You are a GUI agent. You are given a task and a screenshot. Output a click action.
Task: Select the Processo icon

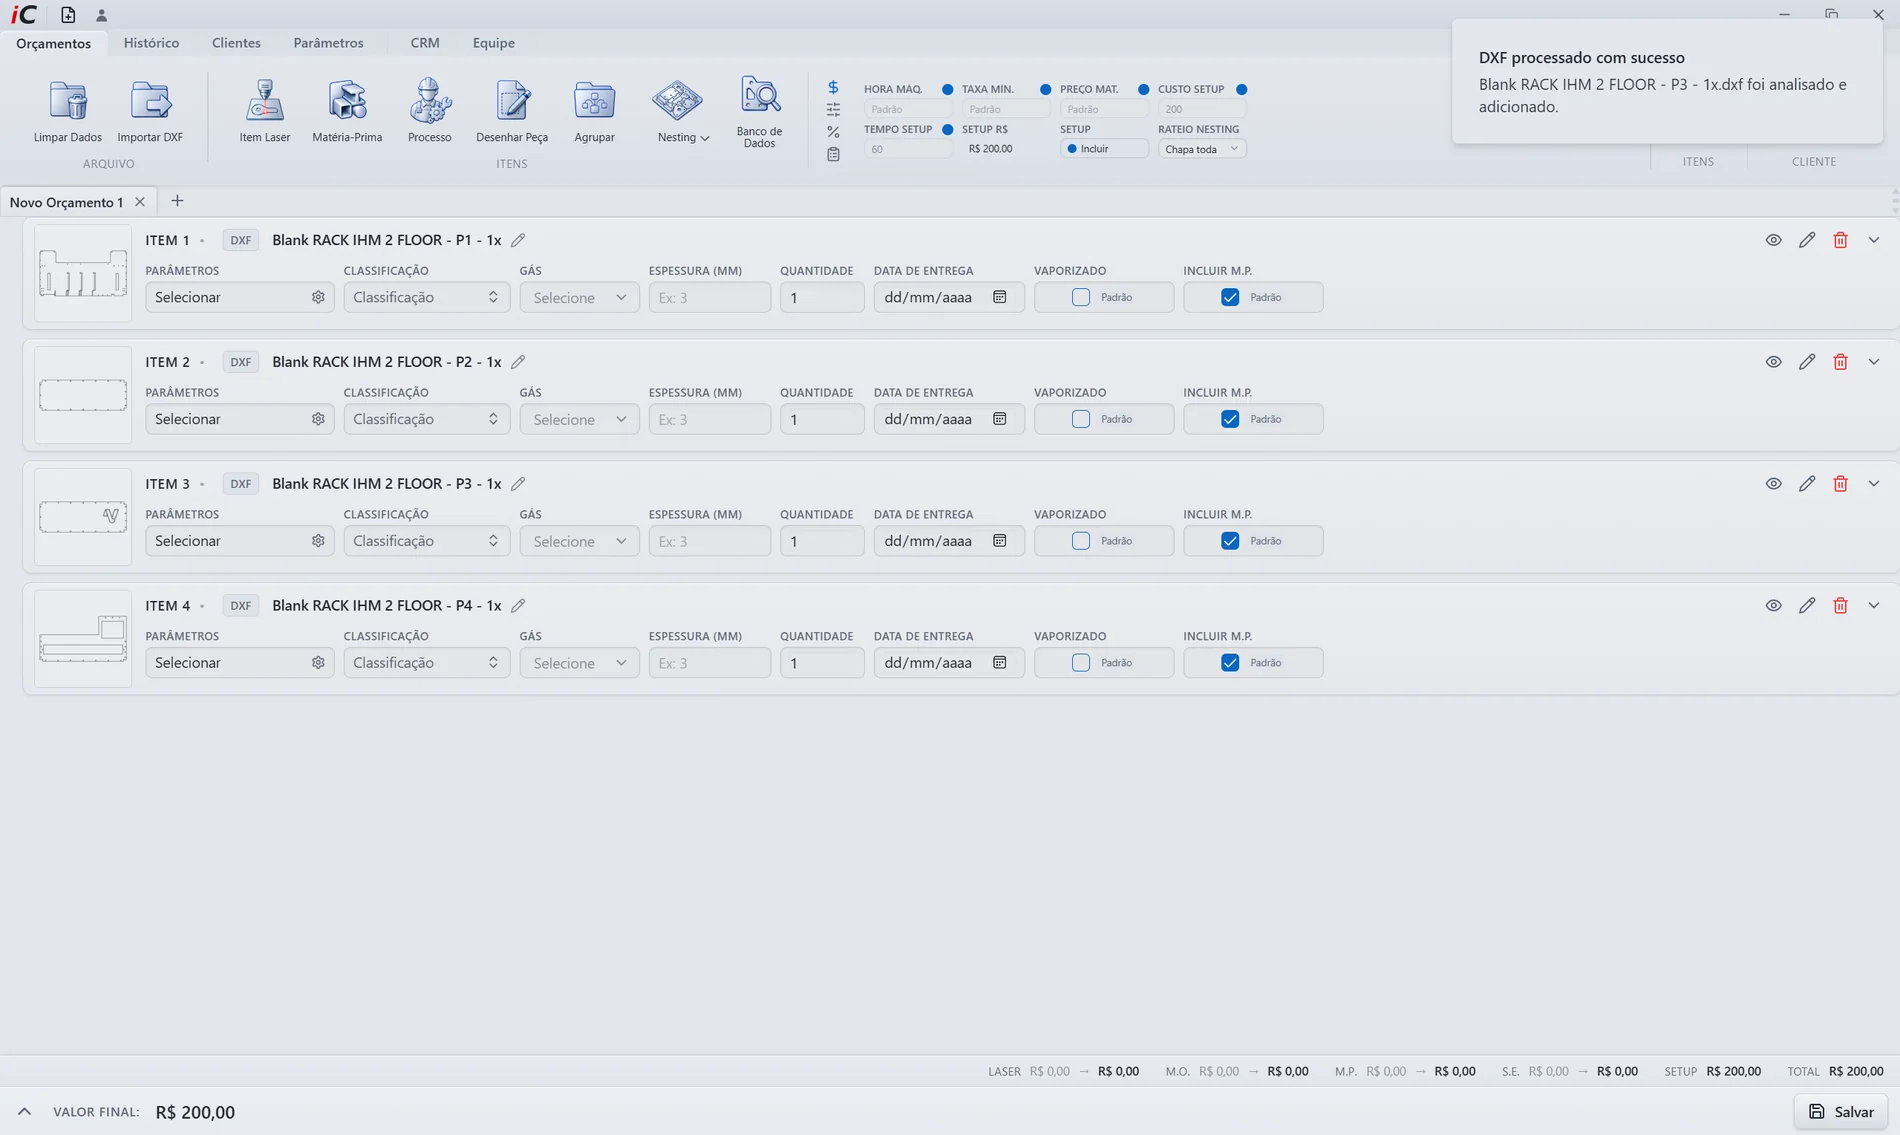(x=430, y=101)
